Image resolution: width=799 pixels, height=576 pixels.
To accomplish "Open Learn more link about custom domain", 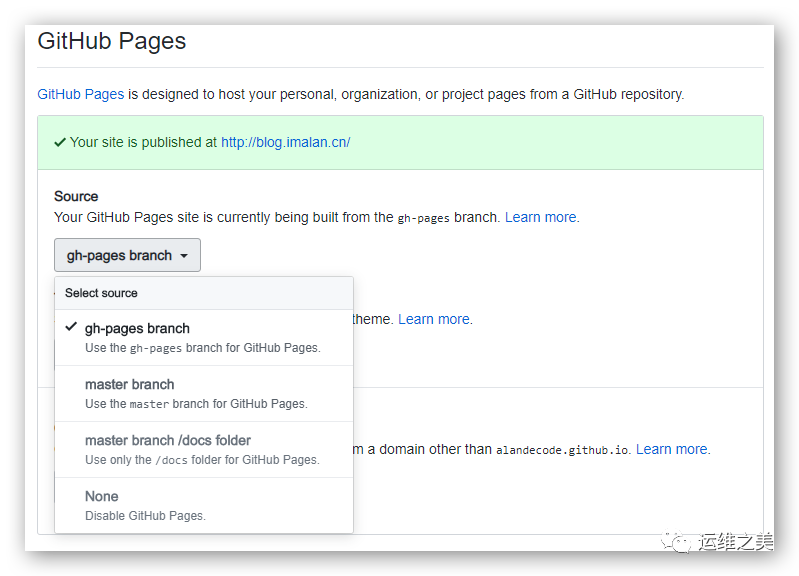I will 672,449.
